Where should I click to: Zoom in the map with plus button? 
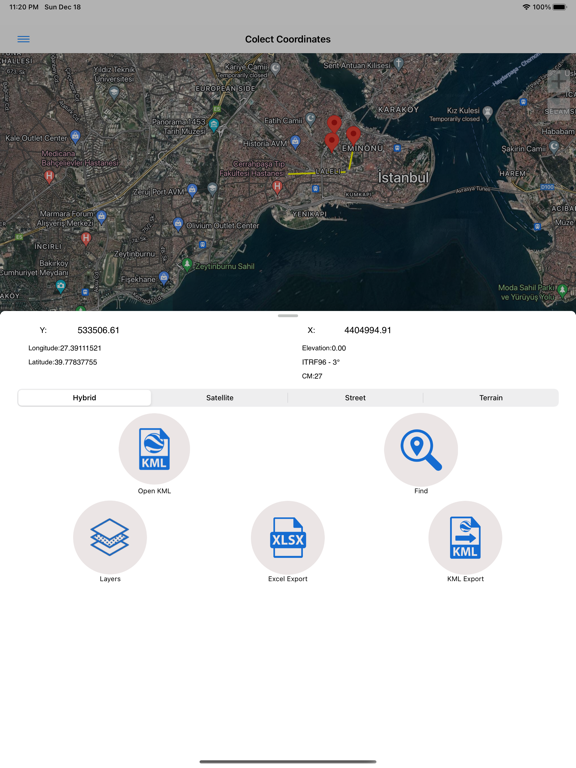coord(558,82)
